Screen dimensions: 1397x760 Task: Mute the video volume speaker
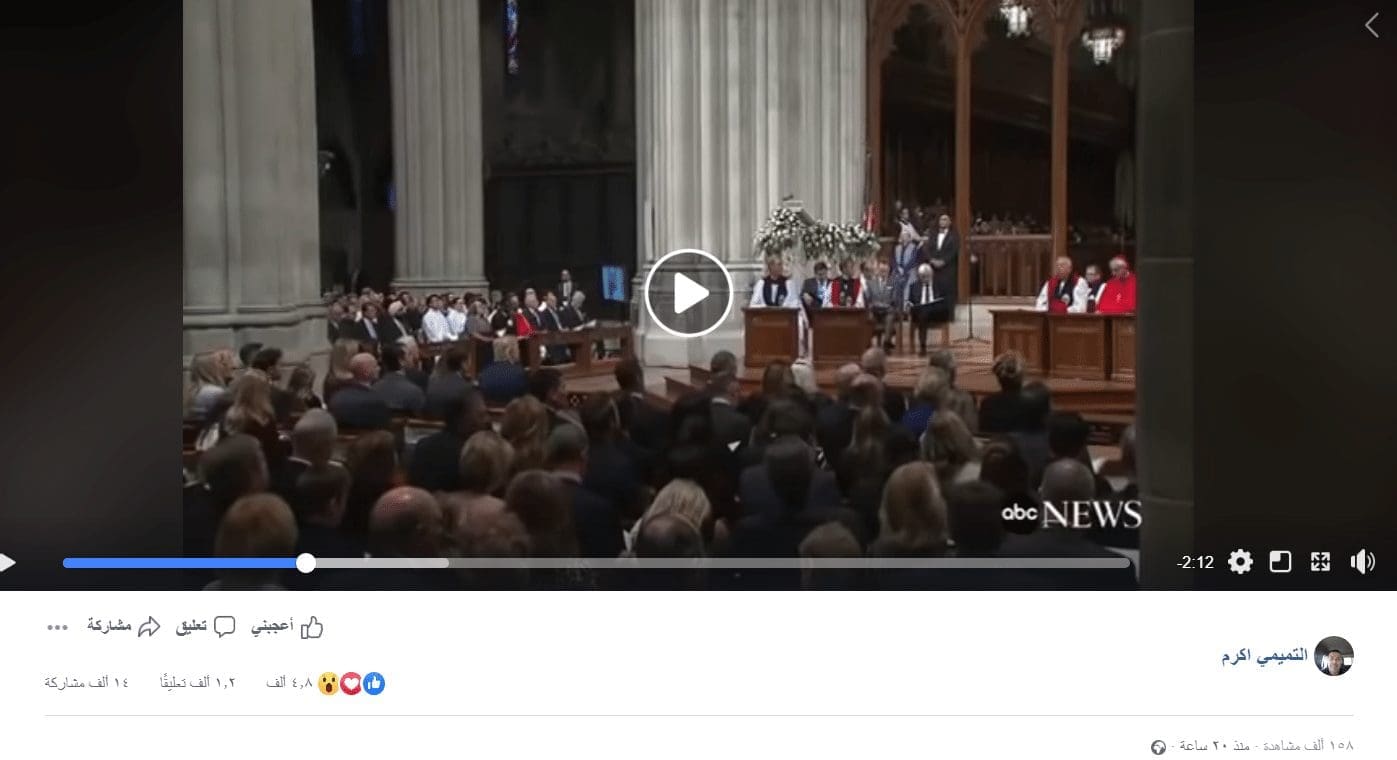pyautogui.click(x=1362, y=562)
